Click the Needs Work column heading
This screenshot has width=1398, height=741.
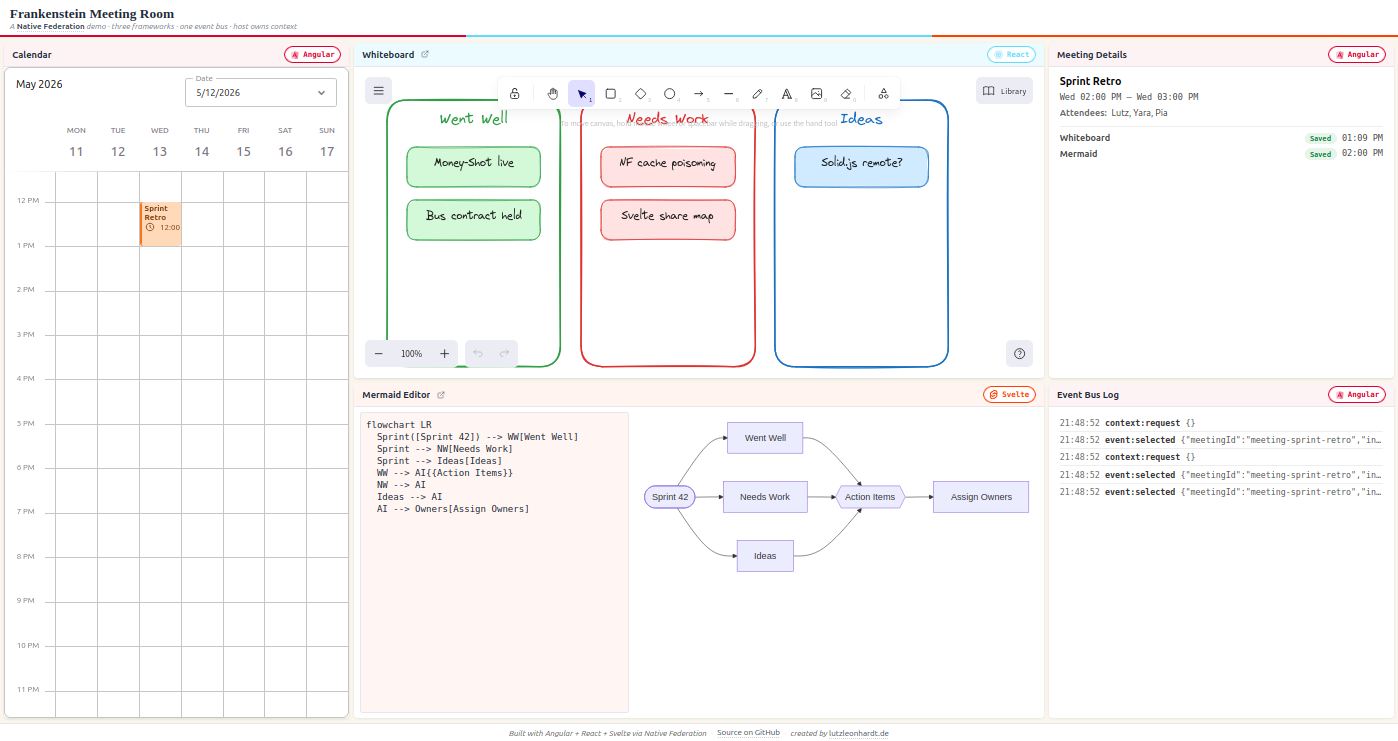668,119
